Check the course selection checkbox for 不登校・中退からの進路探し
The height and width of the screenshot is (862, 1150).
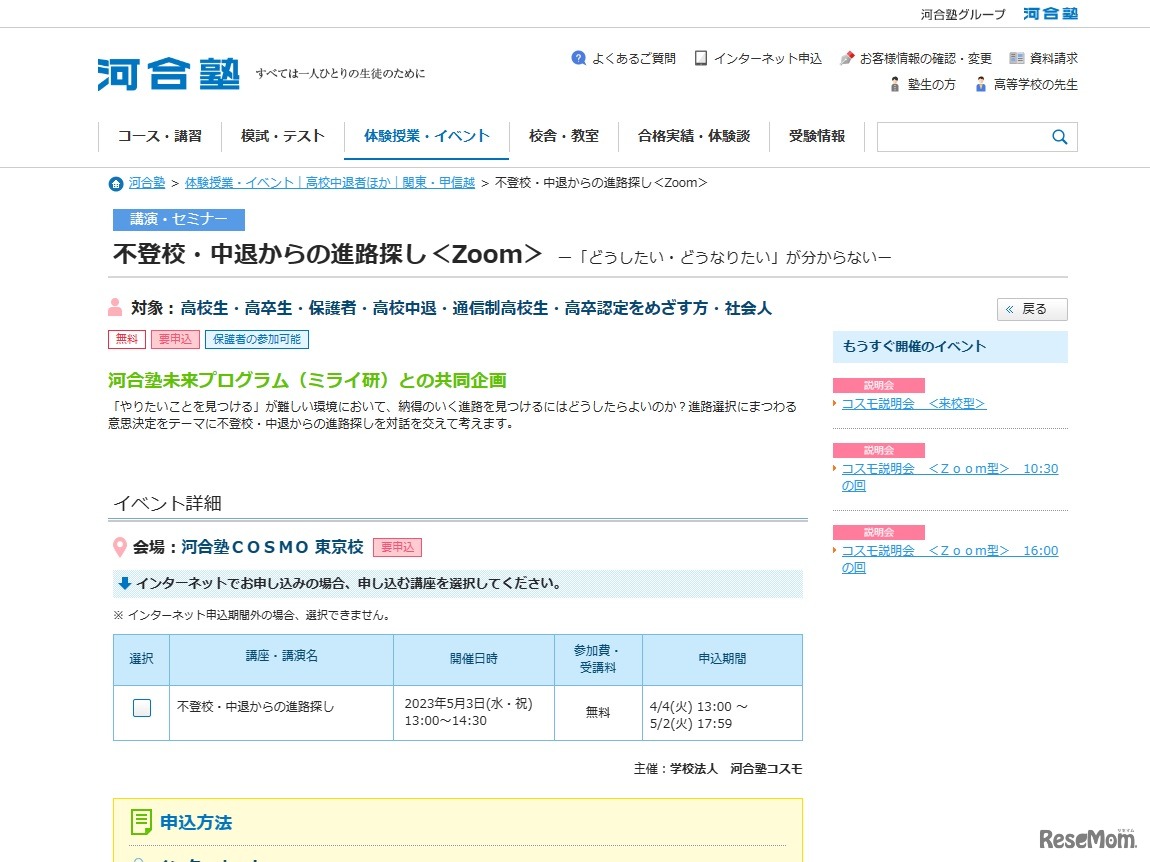tap(141, 706)
